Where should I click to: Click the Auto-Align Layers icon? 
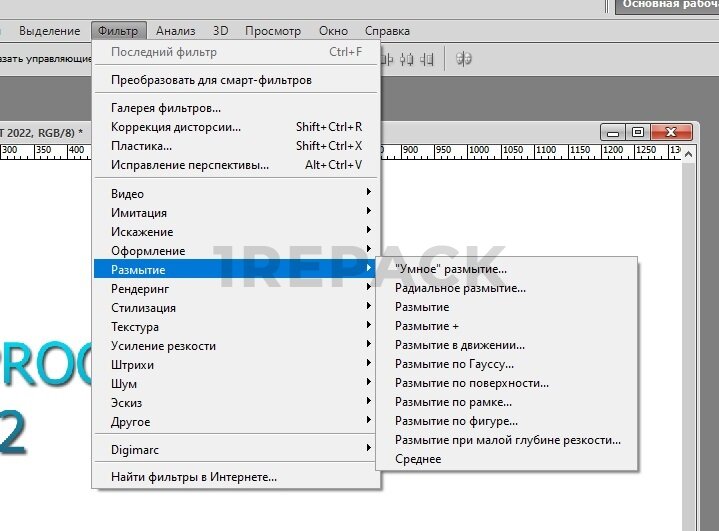464,59
